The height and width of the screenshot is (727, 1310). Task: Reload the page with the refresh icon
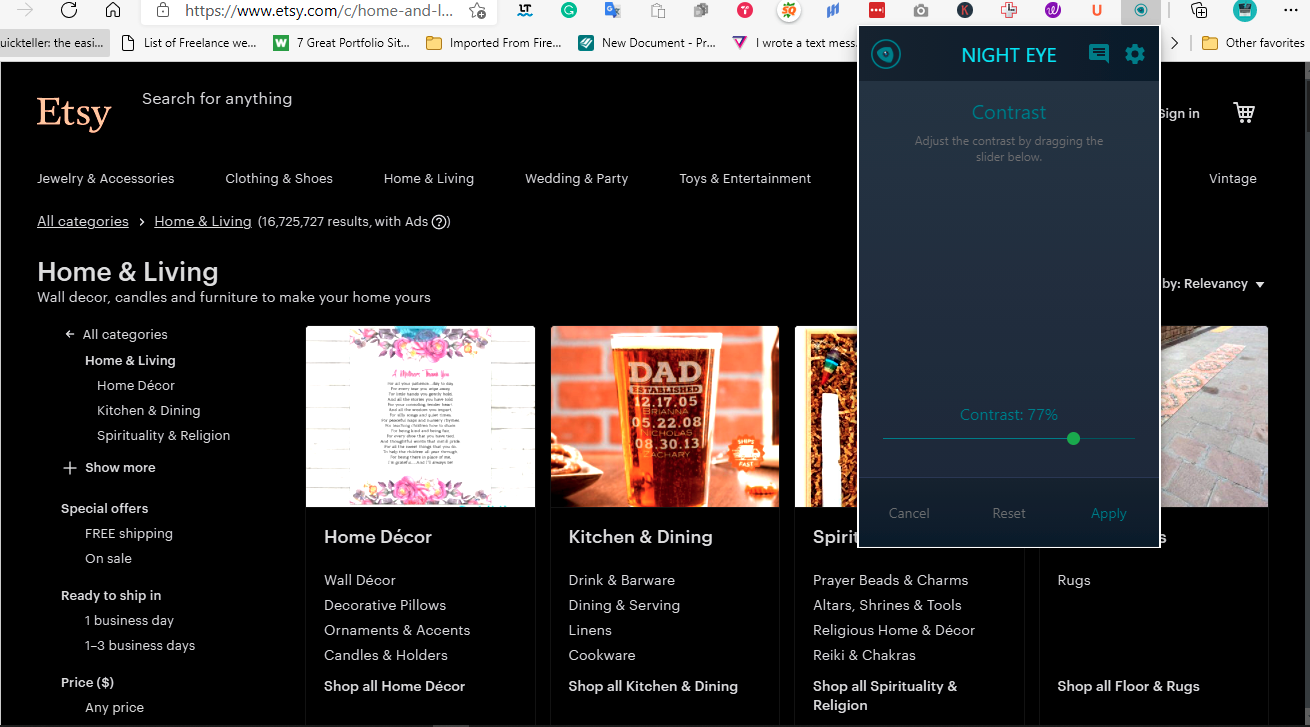(x=69, y=11)
